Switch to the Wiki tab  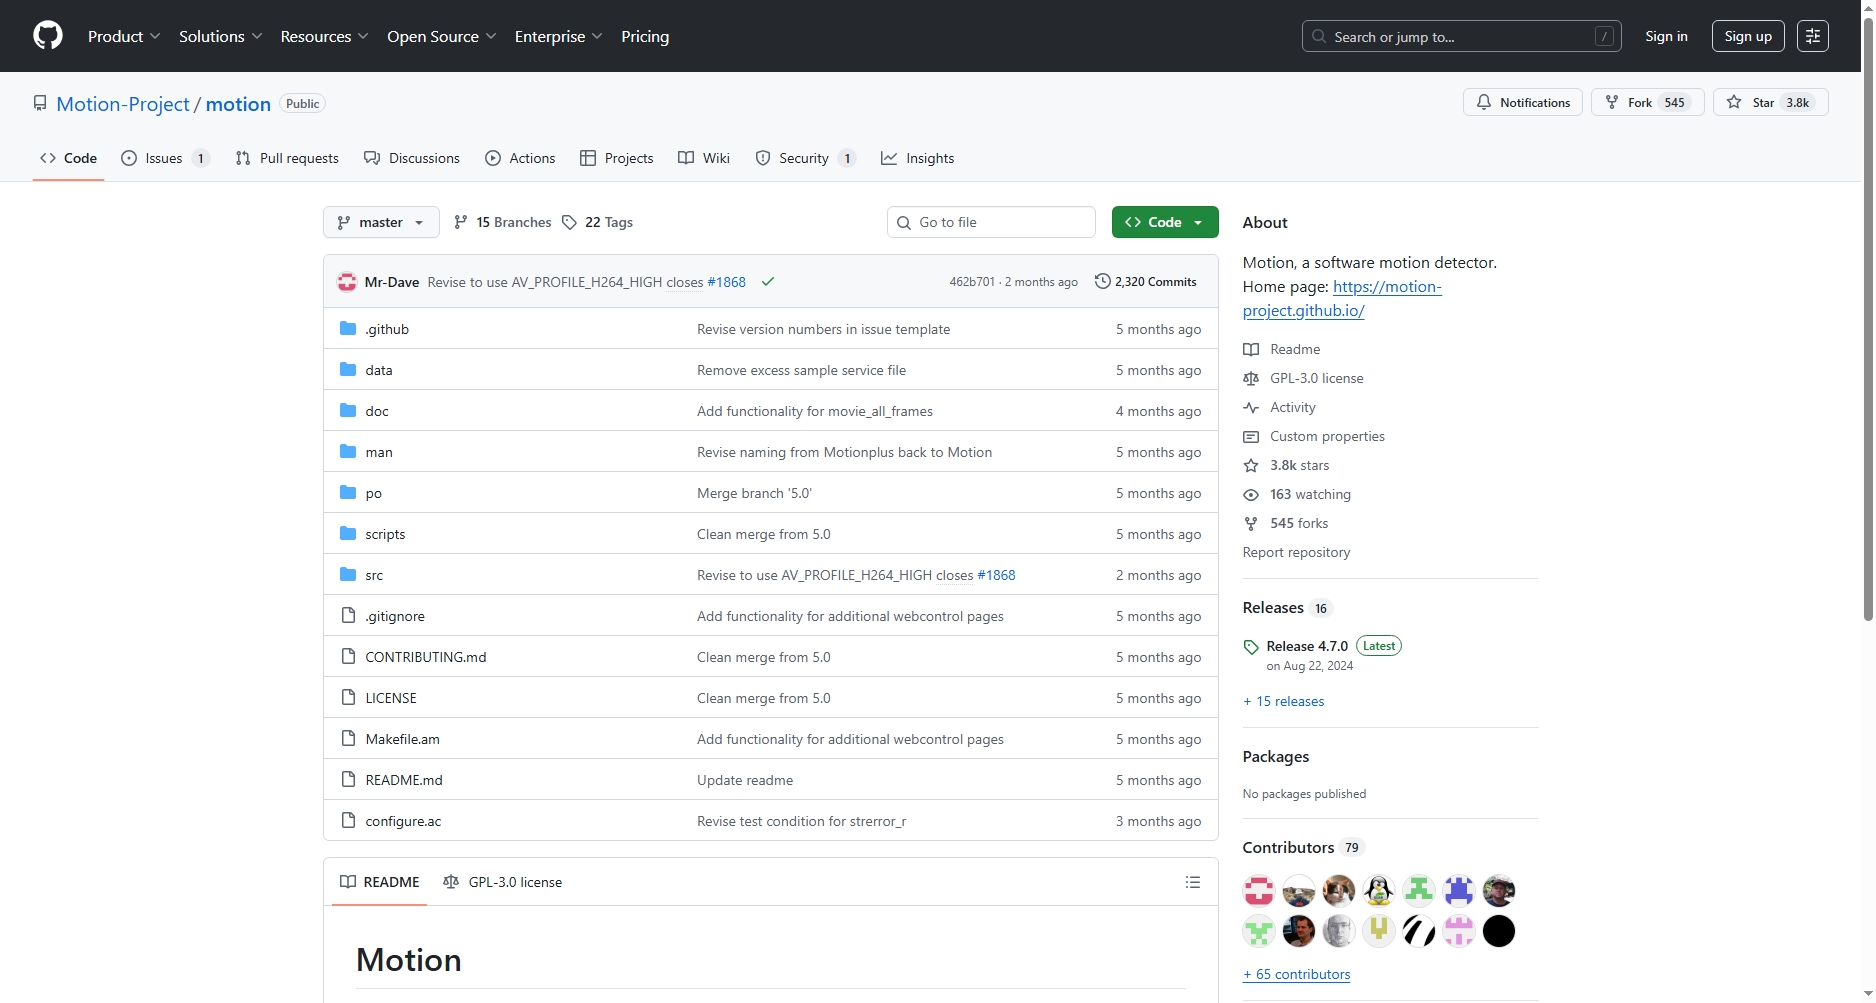[704, 158]
